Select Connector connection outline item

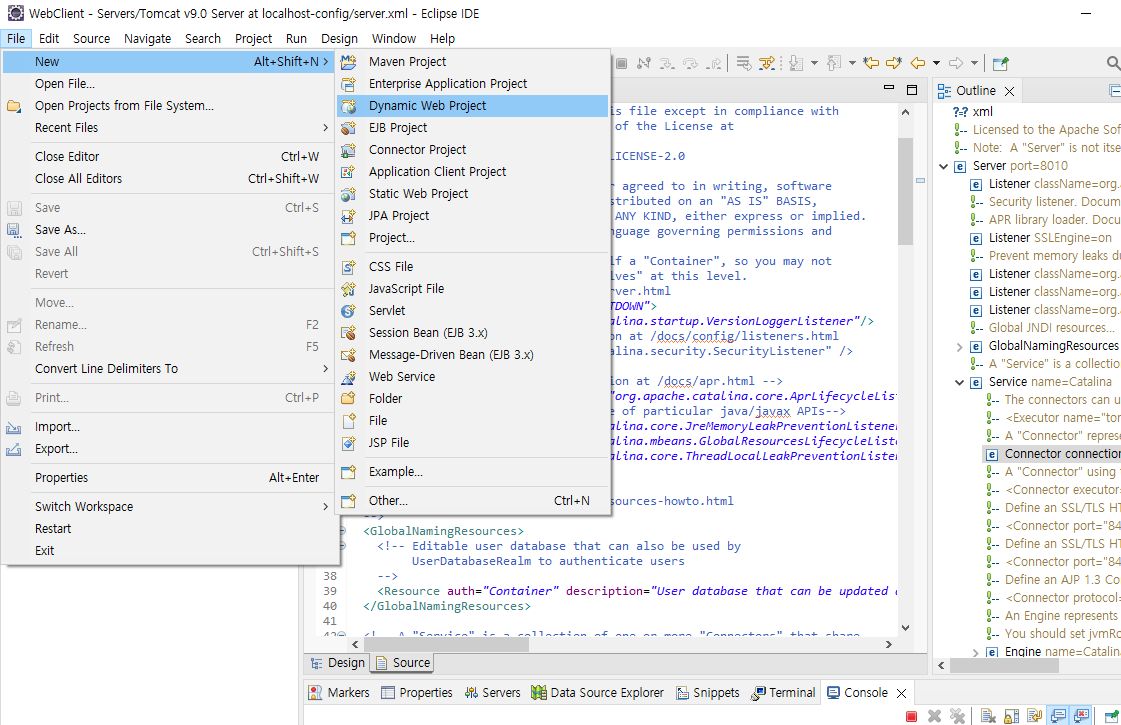1052,454
